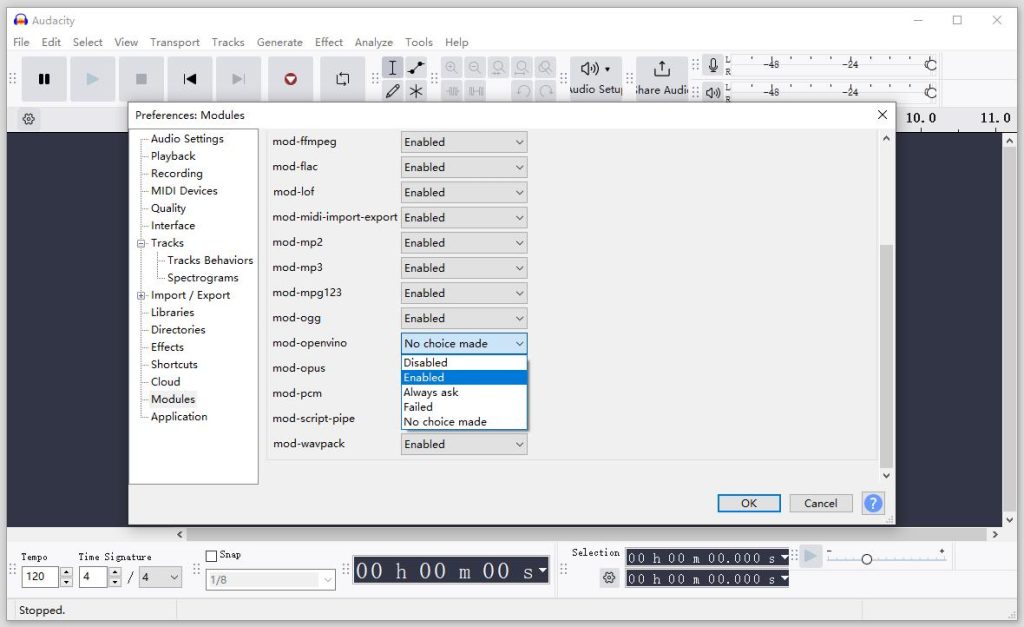
Task: Select the Multi-tool asterisk icon
Action: coord(415,91)
